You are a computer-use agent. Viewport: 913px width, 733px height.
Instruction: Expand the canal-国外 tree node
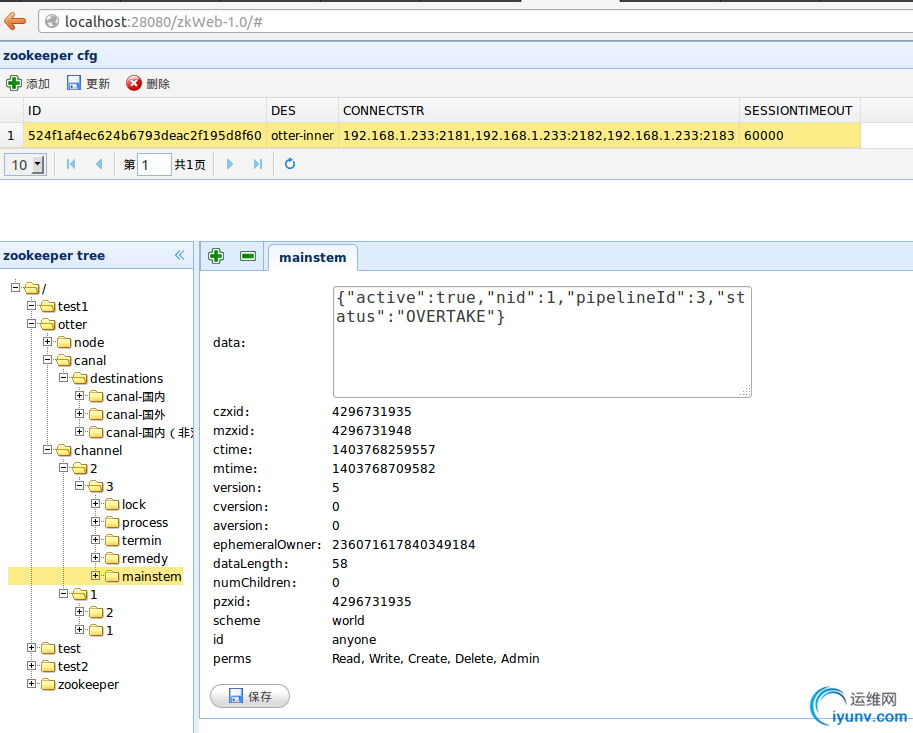pyautogui.click(x=80, y=413)
